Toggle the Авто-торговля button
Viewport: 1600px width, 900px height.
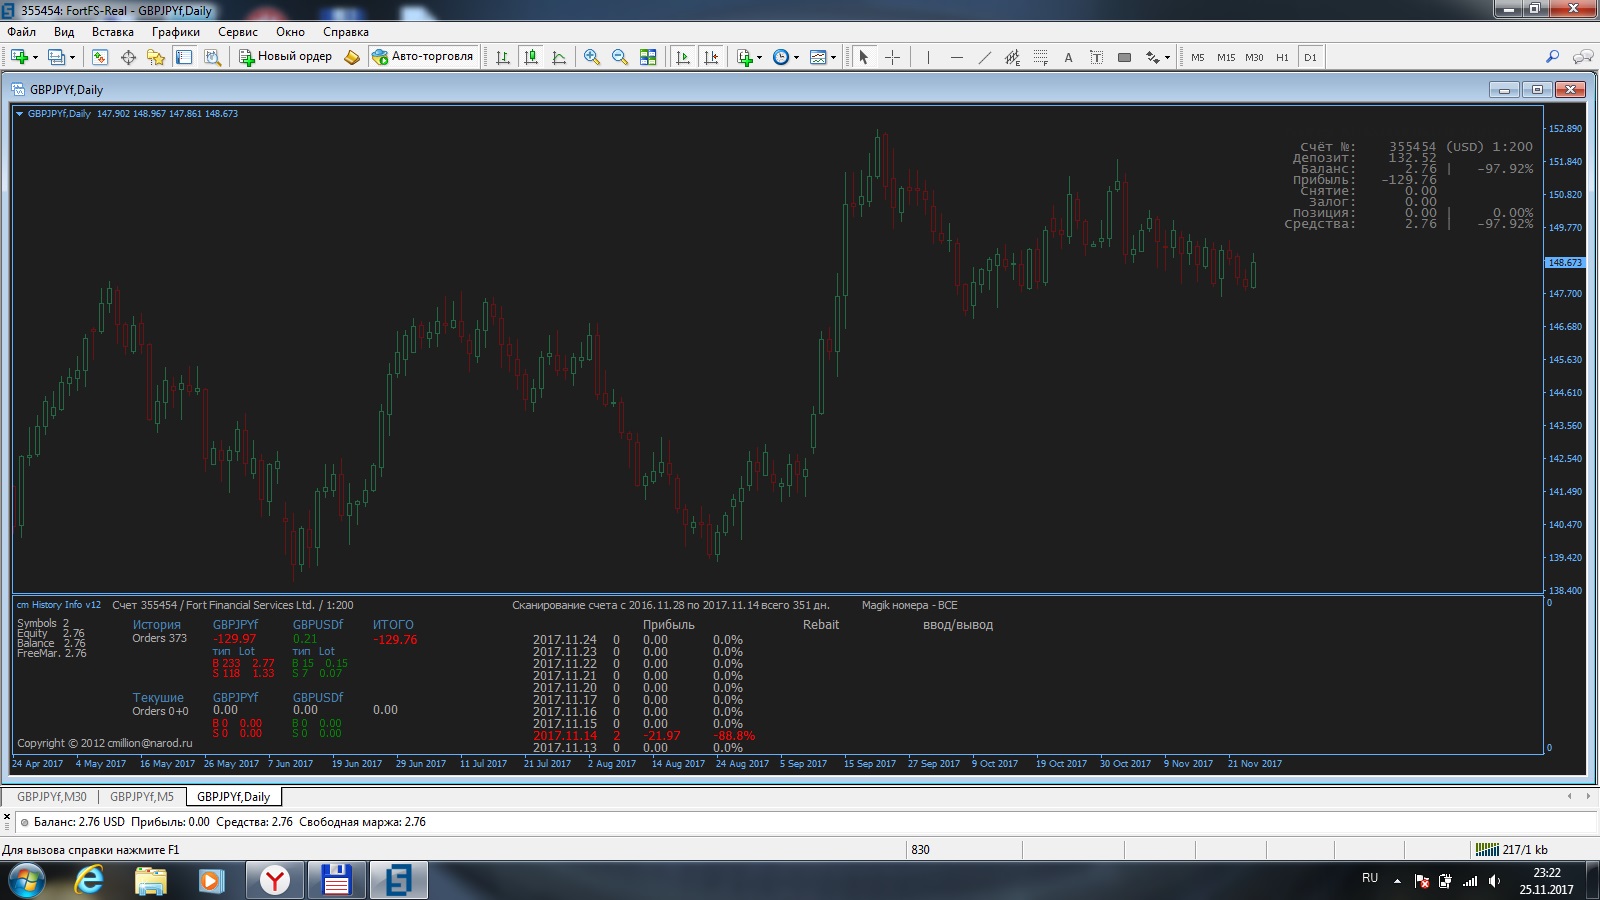point(422,57)
